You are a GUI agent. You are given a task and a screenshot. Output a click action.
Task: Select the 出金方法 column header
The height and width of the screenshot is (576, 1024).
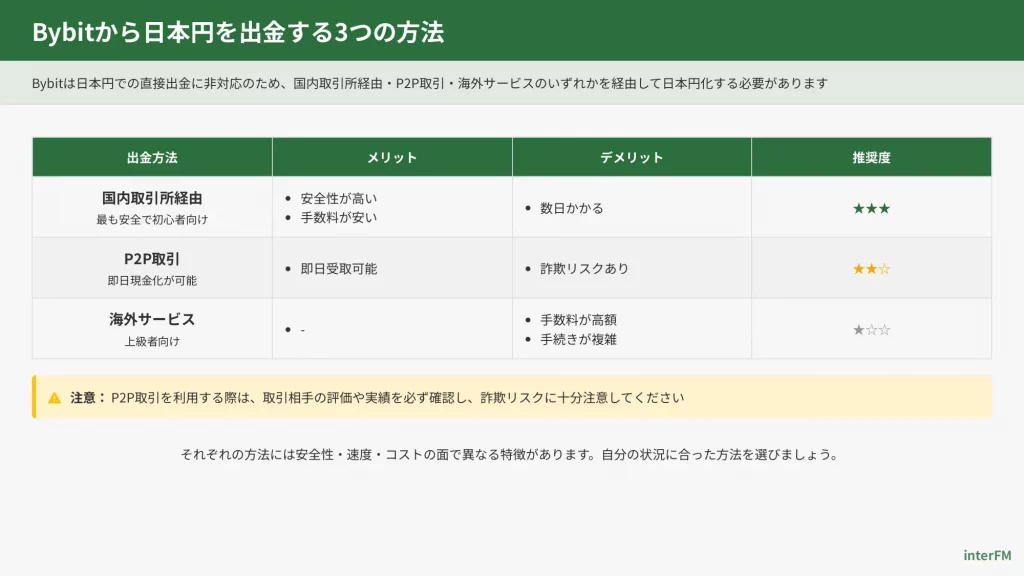pos(152,157)
